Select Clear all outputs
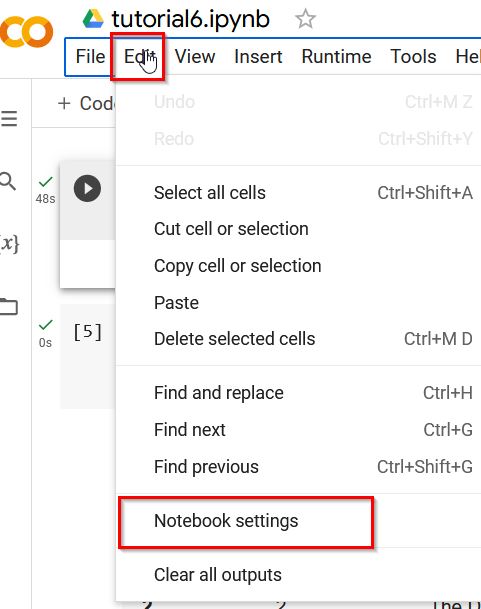 298,575
